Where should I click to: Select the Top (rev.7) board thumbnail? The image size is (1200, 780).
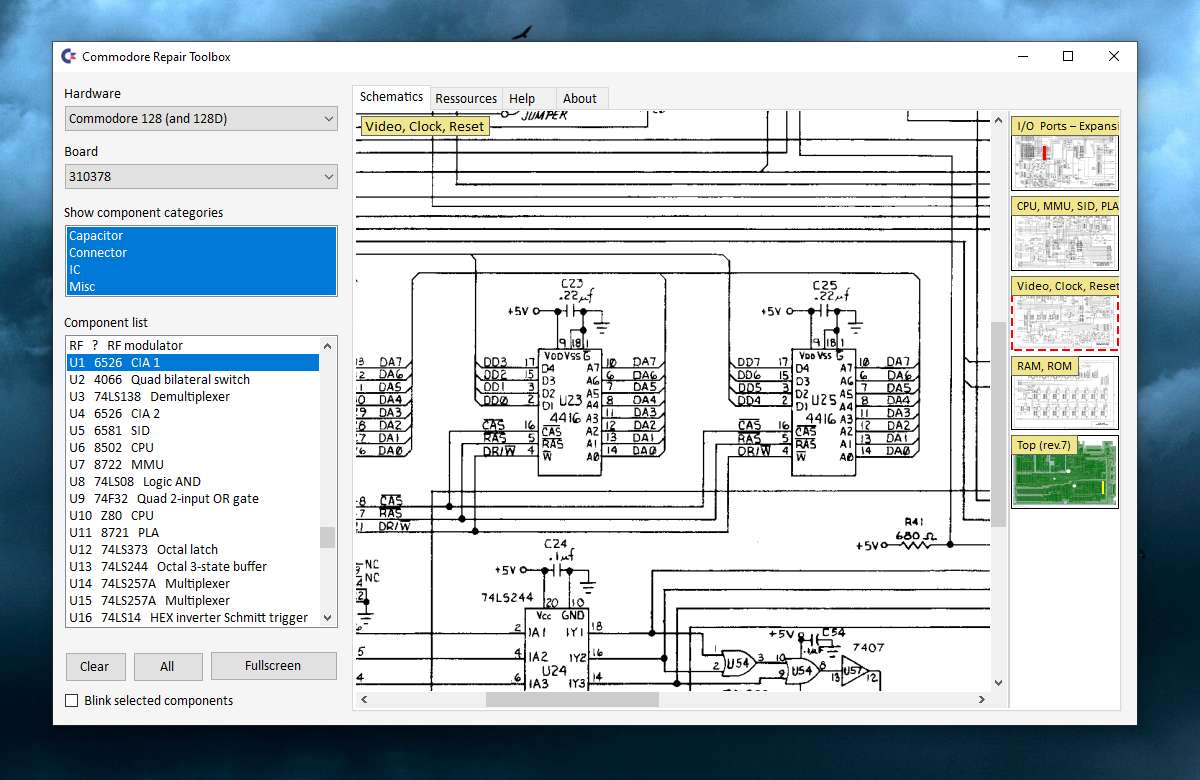click(x=1065, y=472)
